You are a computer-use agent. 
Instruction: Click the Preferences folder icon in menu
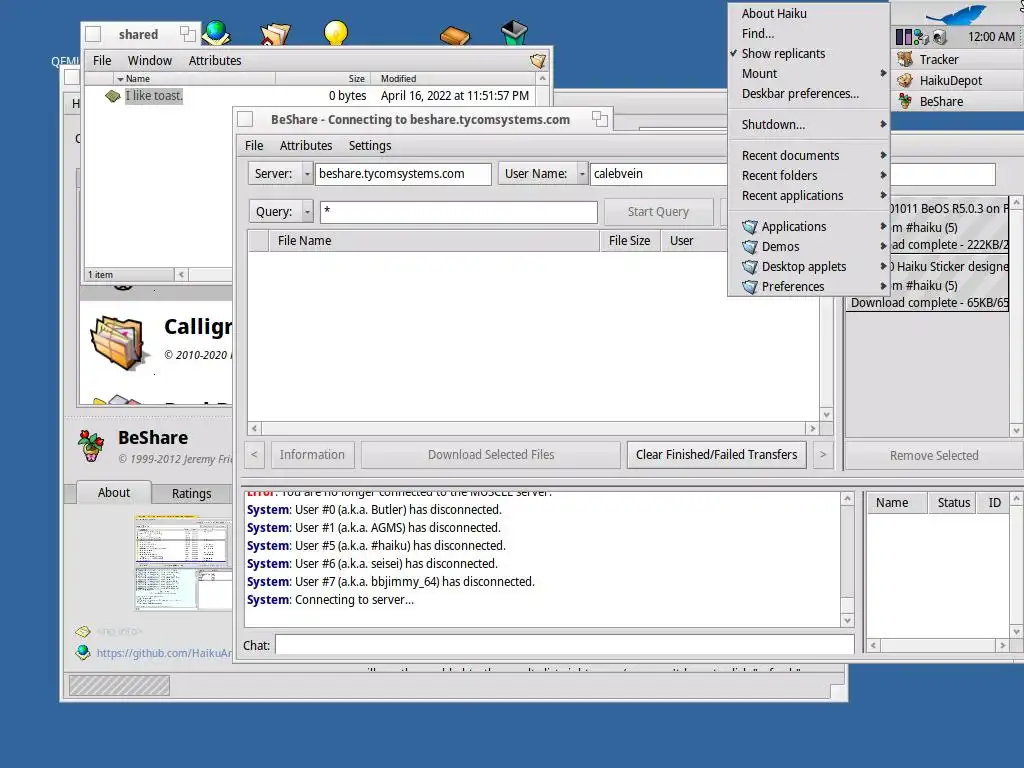click(x=750, y=287)
